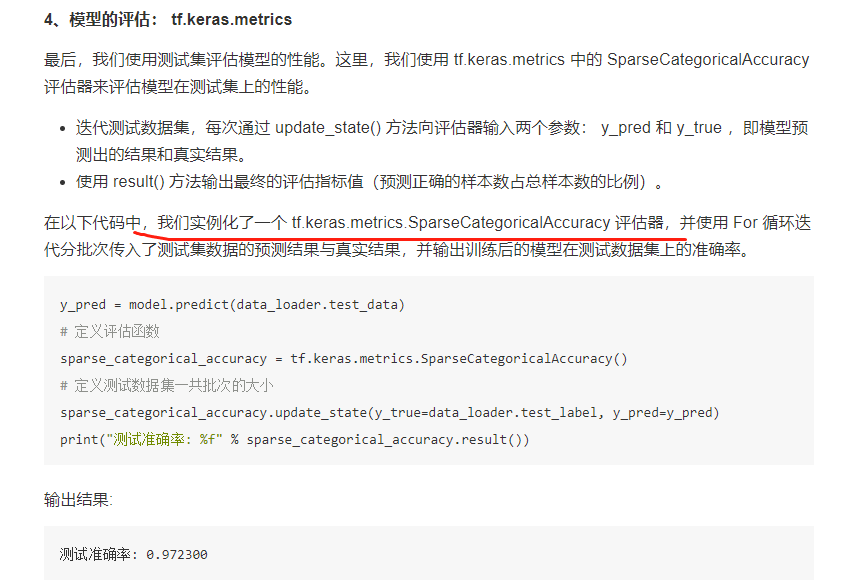
Task: Click the line starting '代分批次传入了测试集数据'
Action: 397,250
